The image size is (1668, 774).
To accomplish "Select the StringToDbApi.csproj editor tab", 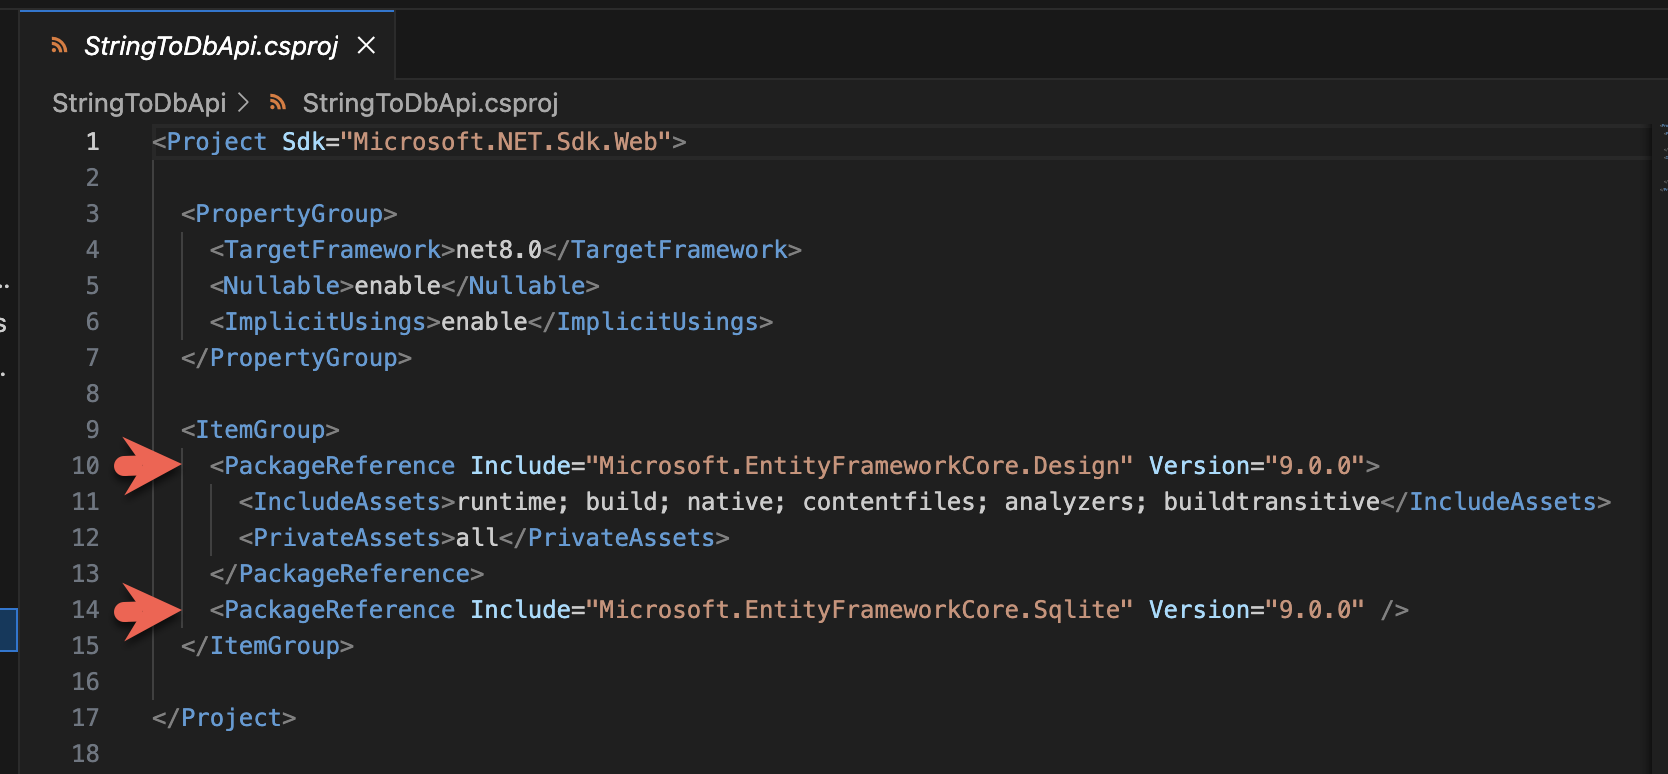I will coord(208,46).
